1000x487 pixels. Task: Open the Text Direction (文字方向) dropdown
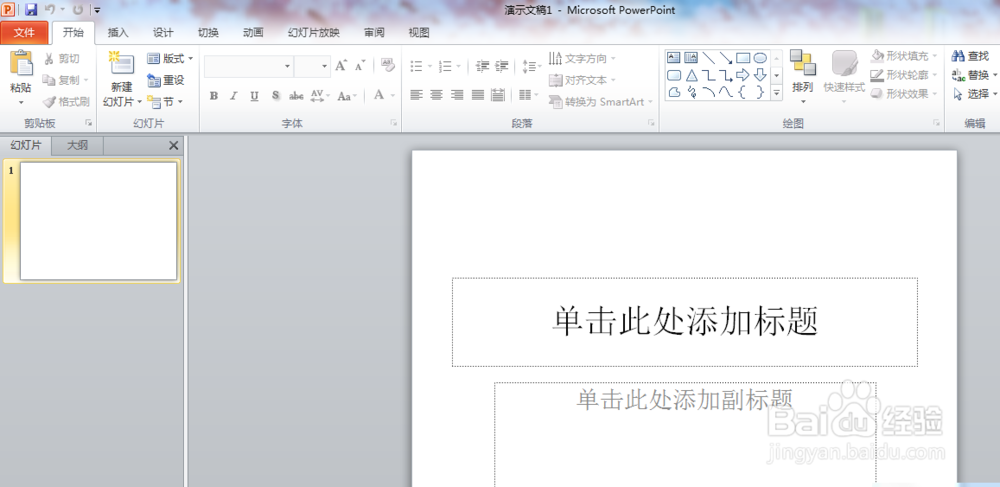tap(582, 59)
